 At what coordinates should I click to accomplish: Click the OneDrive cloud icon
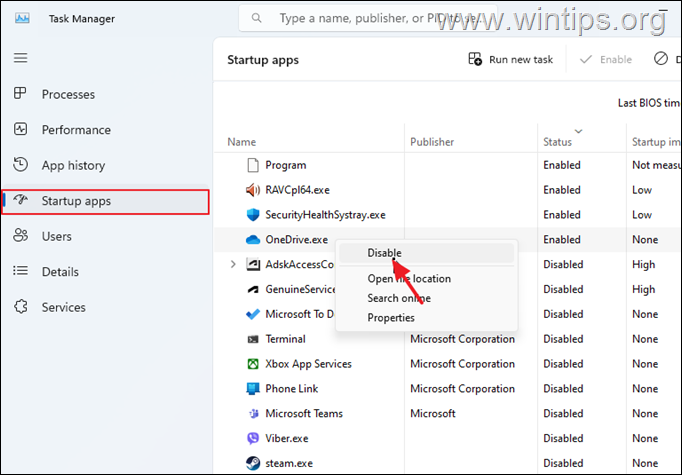coord(253,240)
